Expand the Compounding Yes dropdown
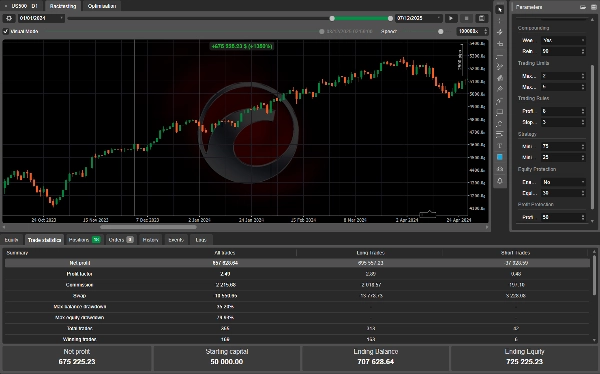The image size is (600, 374). point(563,40)
